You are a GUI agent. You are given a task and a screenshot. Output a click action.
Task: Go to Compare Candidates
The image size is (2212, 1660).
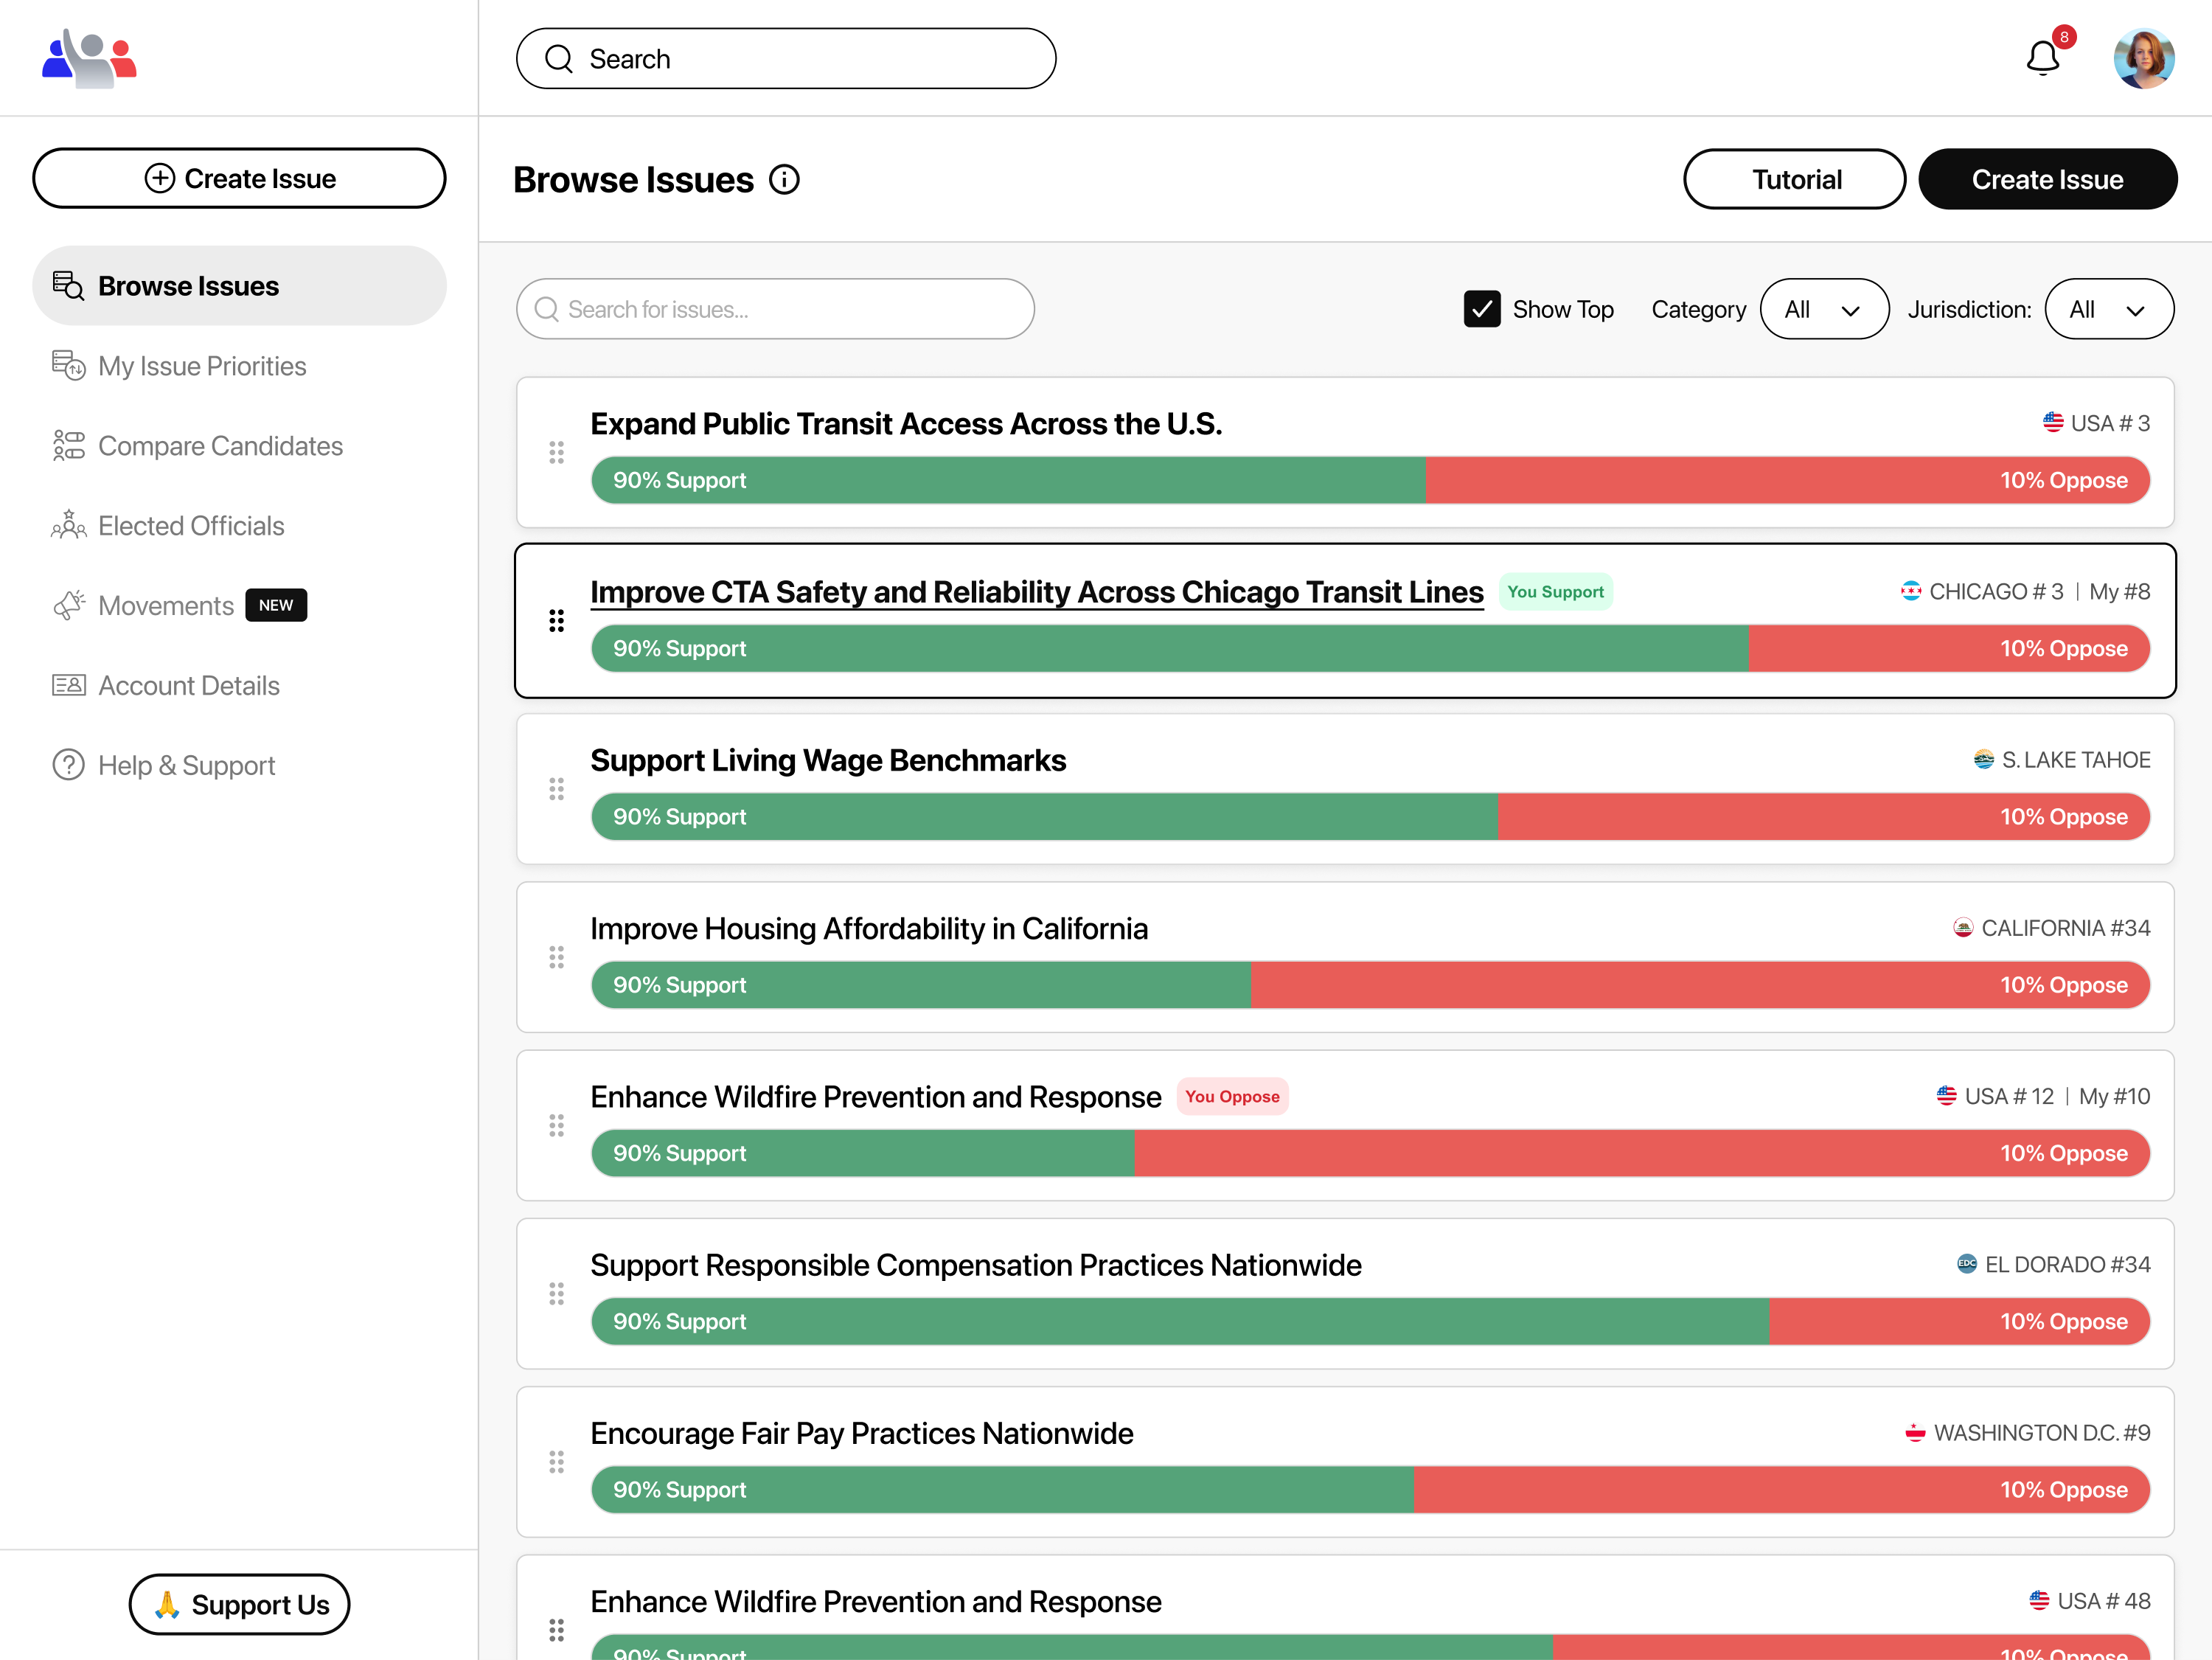220,446
